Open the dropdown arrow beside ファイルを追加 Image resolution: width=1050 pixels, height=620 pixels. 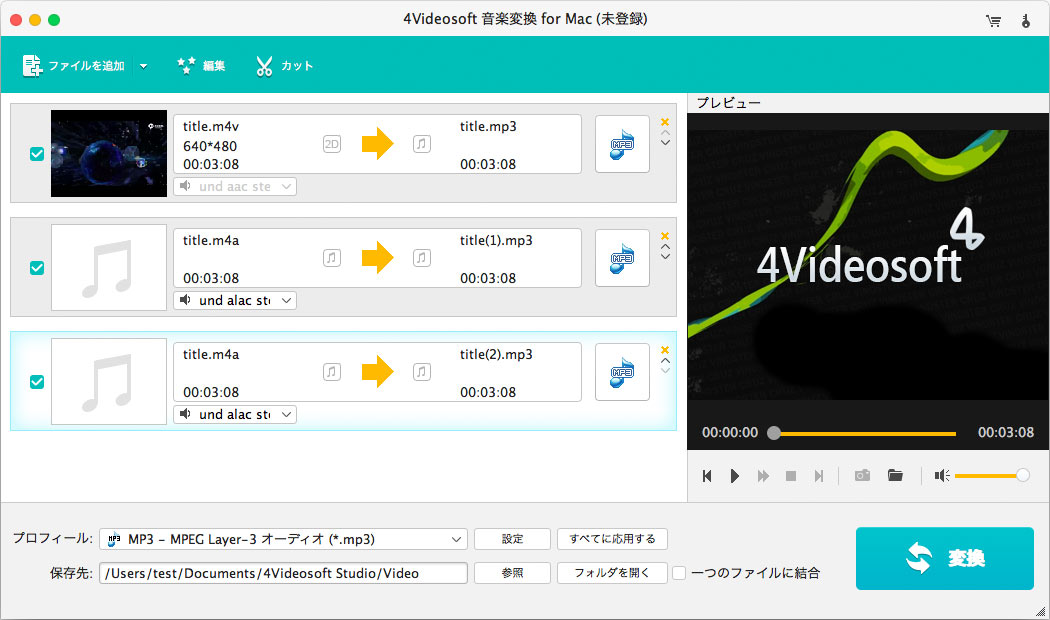143,66
